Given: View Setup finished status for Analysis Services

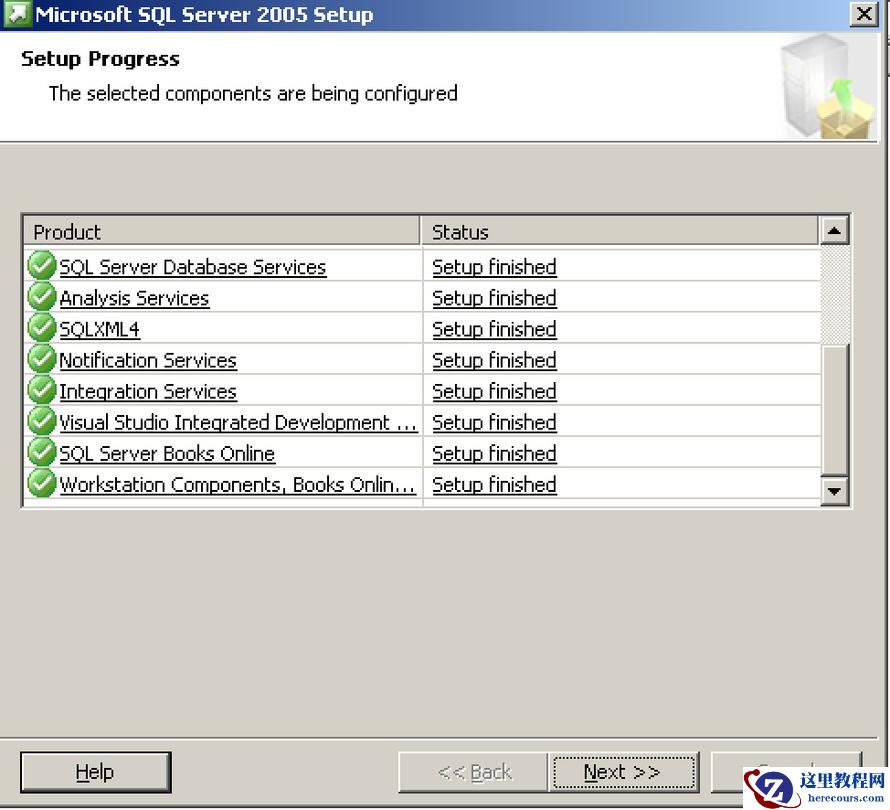Looking at the screenshot, I should (x=494, y=299).
